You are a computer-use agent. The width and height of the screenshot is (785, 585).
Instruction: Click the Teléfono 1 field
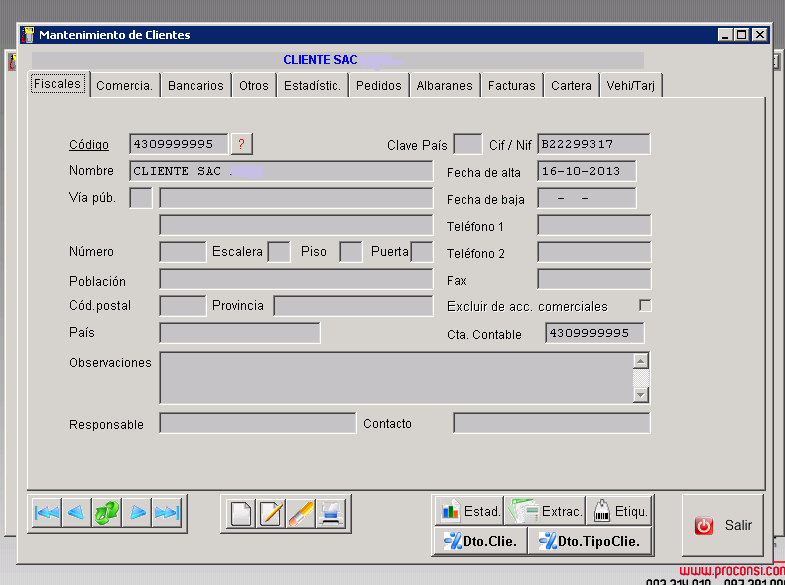594,225
